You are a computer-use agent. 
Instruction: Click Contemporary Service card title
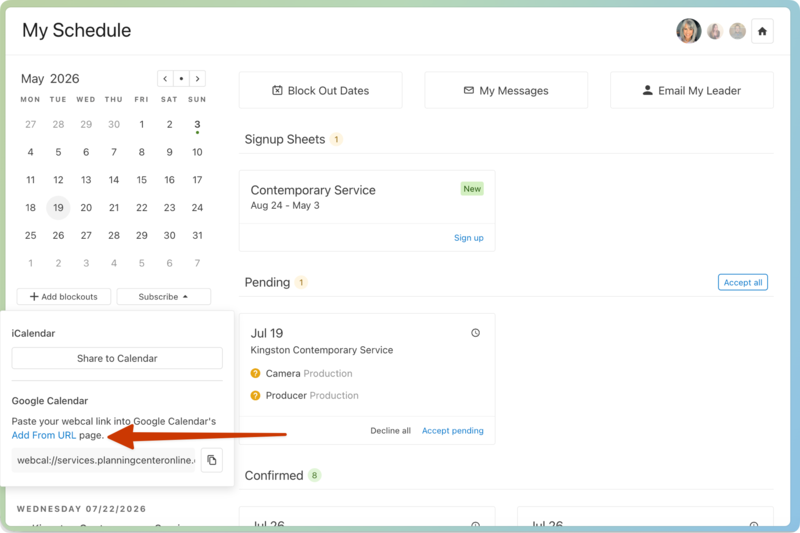click(x=313, y=190)
